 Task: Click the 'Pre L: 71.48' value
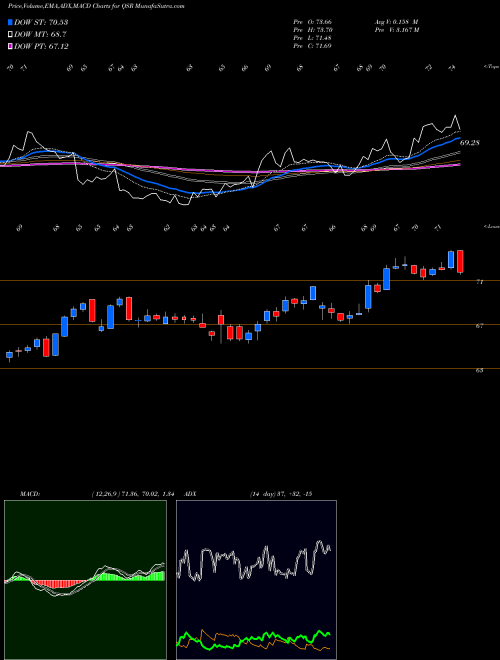click(312, 38)
